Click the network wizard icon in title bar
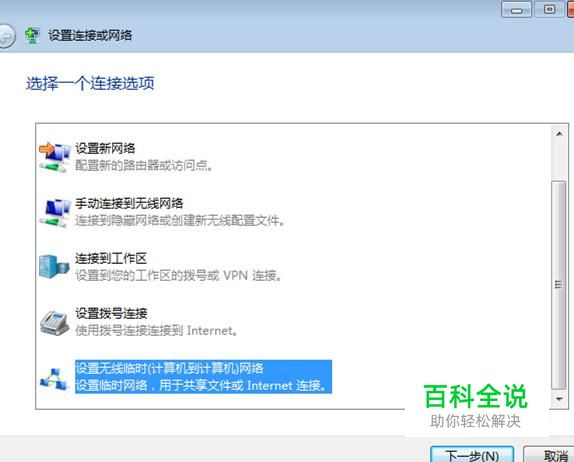Screen dimensions: 574x462 click(32, 36)
